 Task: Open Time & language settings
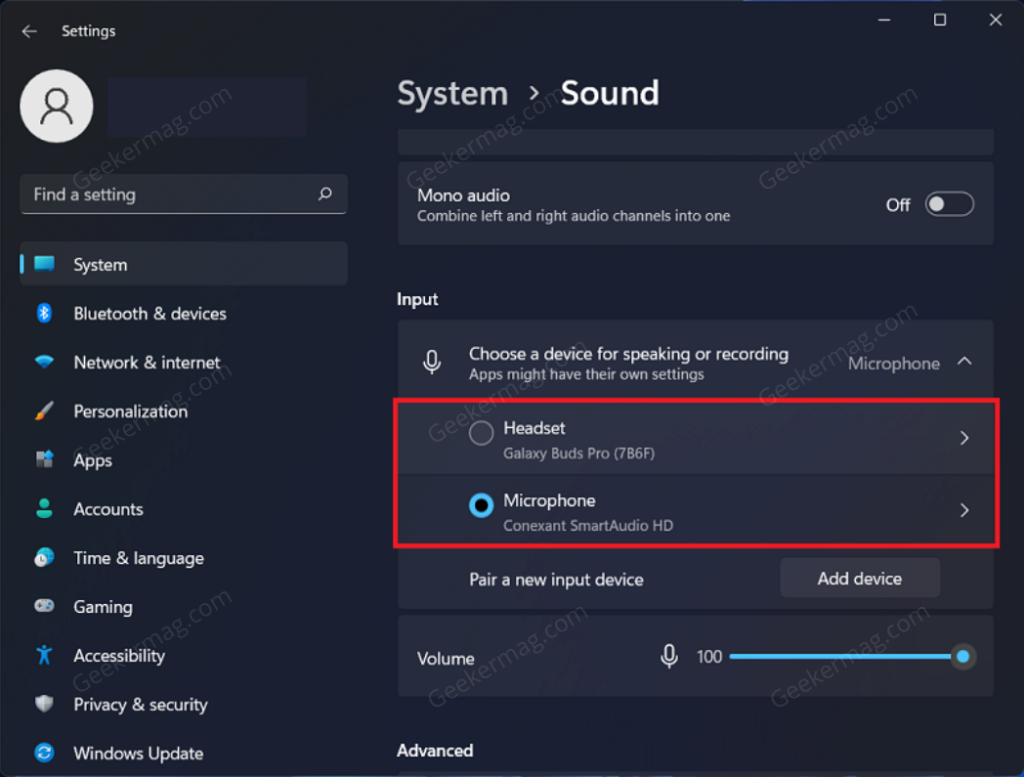(x=184, y=558)
